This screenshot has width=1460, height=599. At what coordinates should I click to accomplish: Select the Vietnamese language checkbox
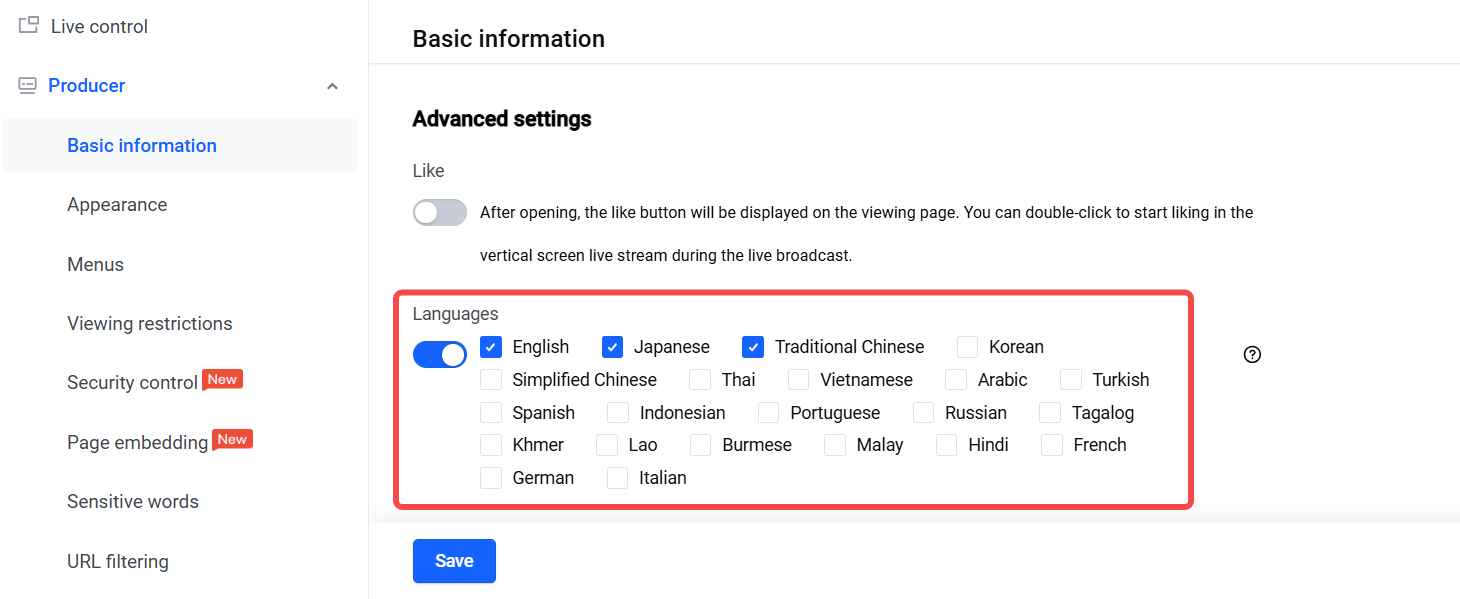(799, 380)
